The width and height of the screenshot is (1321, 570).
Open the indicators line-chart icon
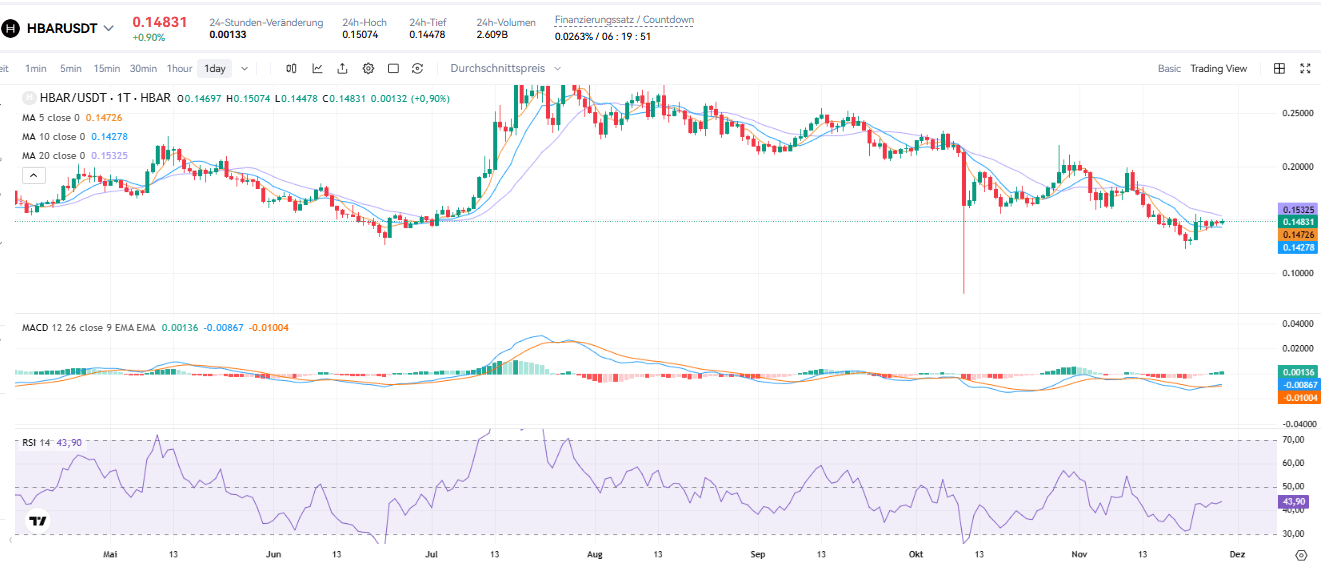click(317, 69)
